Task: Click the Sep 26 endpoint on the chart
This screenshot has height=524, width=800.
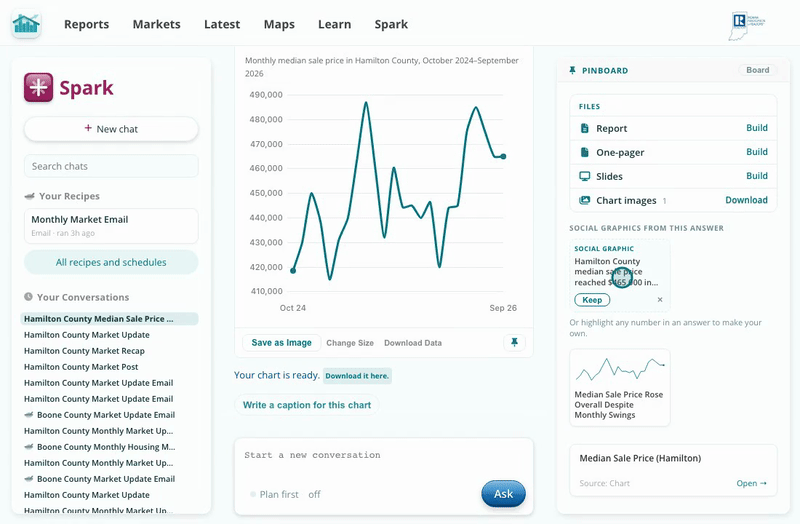Action: pos(503,157)
